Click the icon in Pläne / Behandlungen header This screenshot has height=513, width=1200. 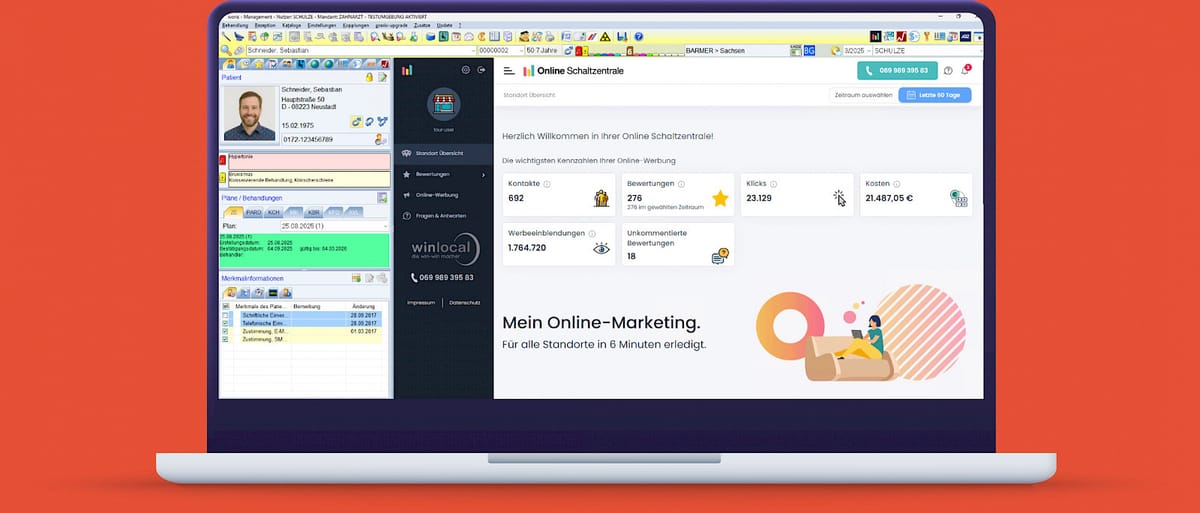(382, 198)
